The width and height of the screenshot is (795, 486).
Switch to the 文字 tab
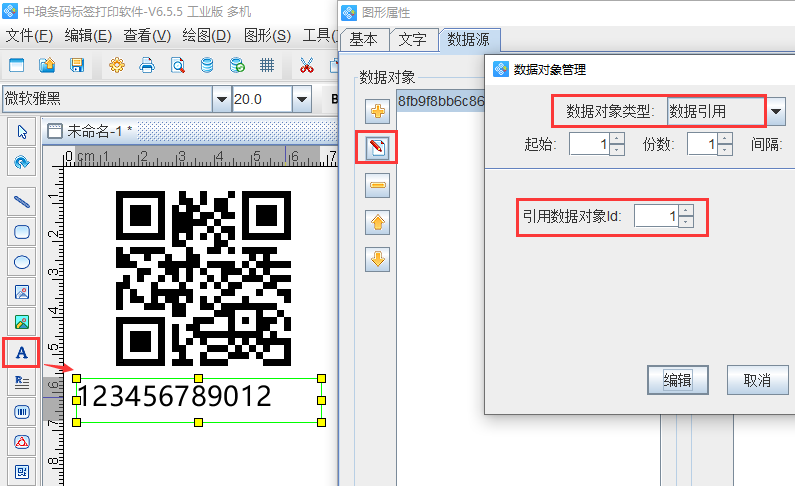pyautogui.click(x=412, y=40)
